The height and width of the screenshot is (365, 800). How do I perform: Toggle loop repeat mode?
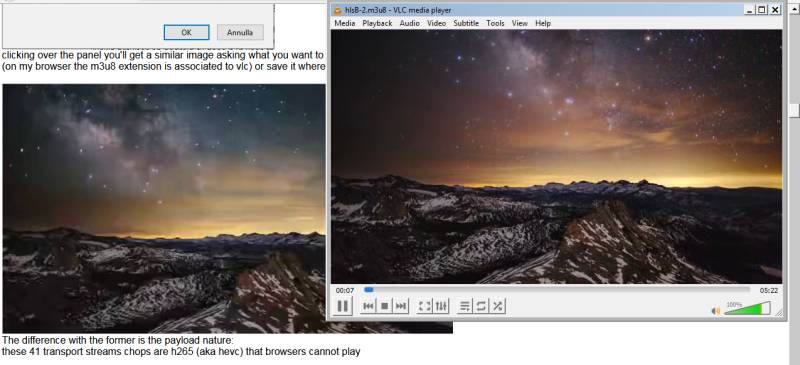pos(481,306)
